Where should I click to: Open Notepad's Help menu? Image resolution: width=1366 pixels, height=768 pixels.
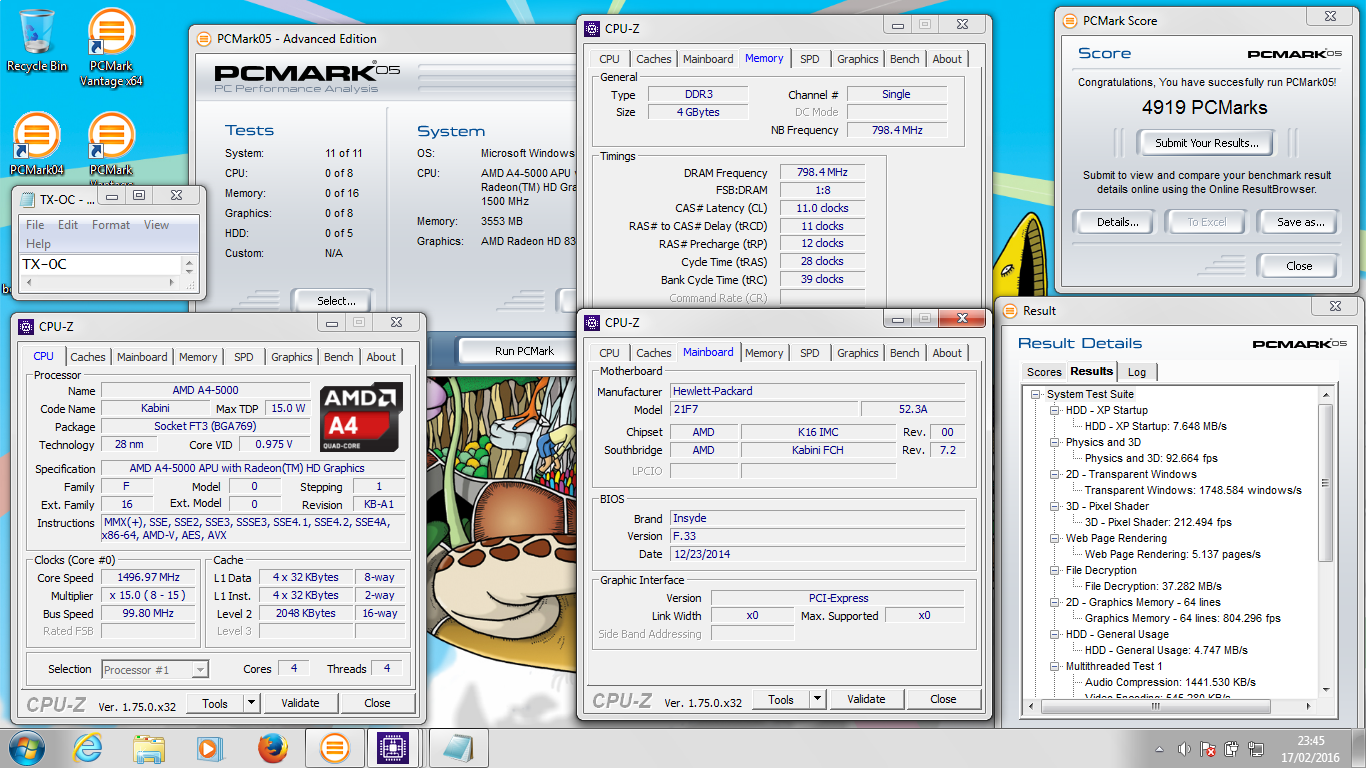point(38,244)
